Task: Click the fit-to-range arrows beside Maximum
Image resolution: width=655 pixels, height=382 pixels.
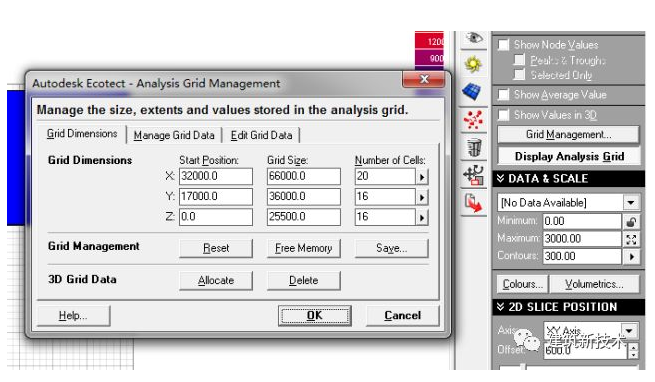Action: pyautogui.click(x=631, y=239)
